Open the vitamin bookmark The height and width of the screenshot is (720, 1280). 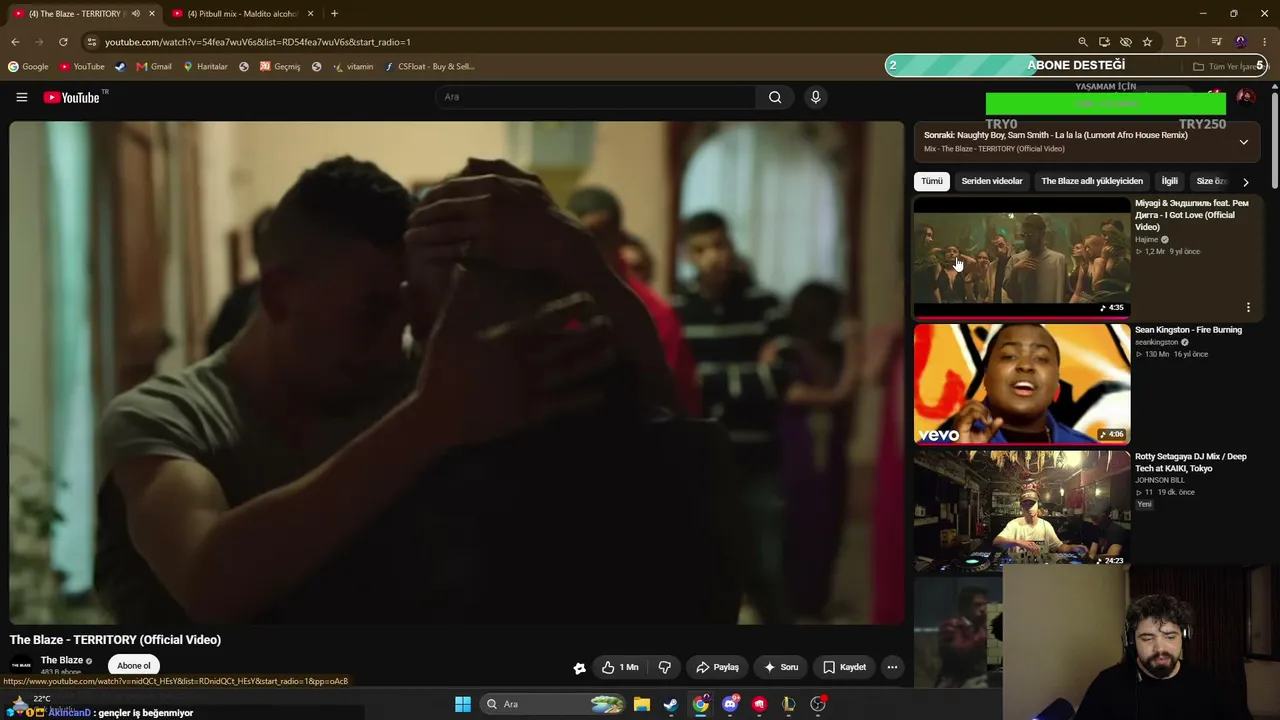tap(353, 67)
